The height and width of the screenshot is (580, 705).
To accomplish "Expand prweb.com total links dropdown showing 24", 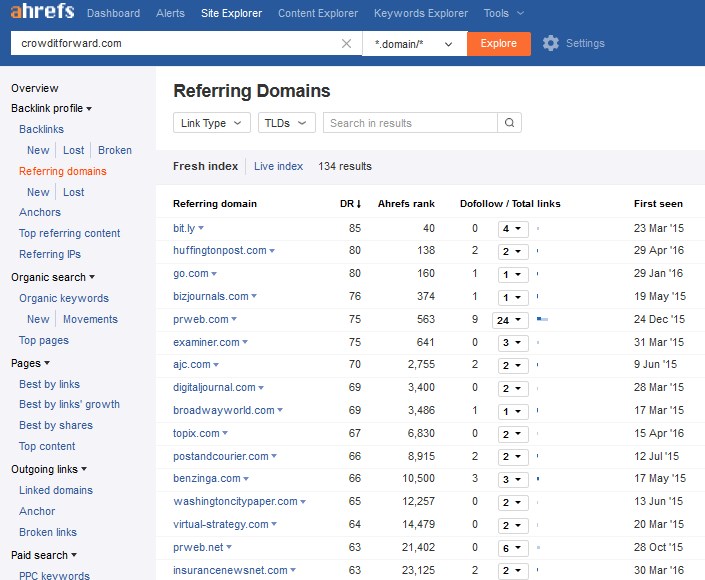I will [510, 320].
